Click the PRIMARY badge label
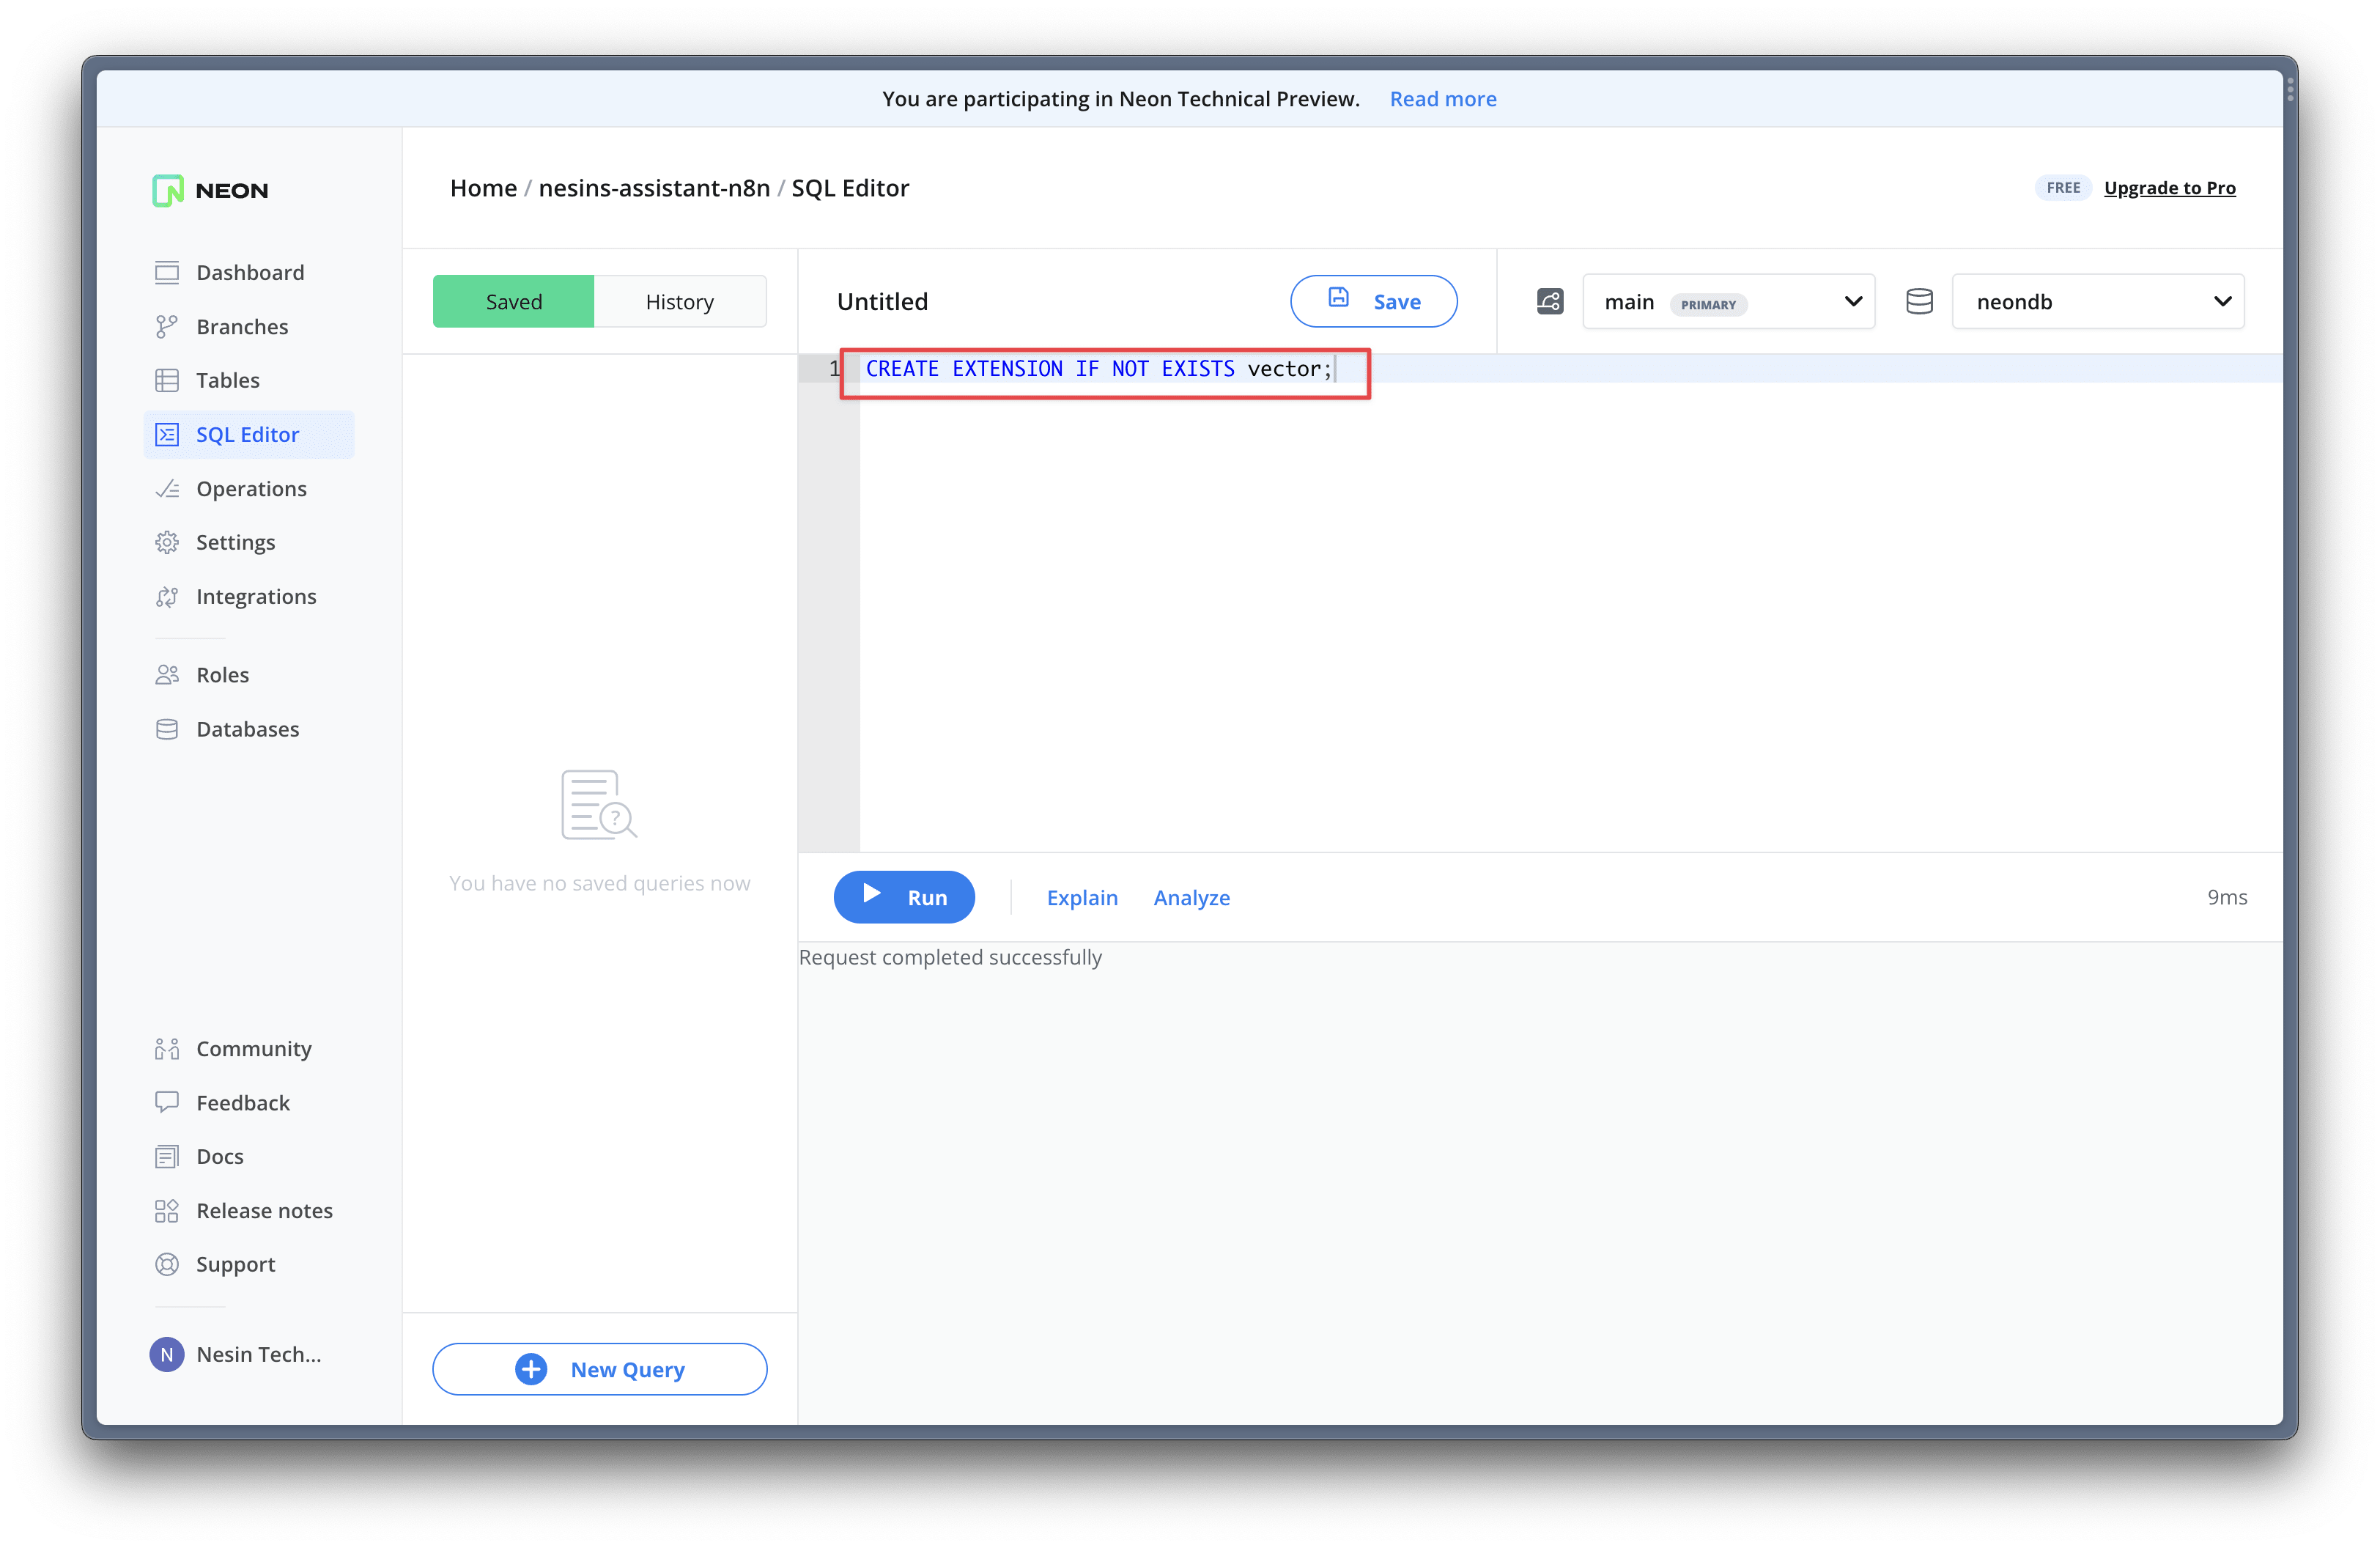This screenshot has width=2380, height=1548. coord(1708,304)
